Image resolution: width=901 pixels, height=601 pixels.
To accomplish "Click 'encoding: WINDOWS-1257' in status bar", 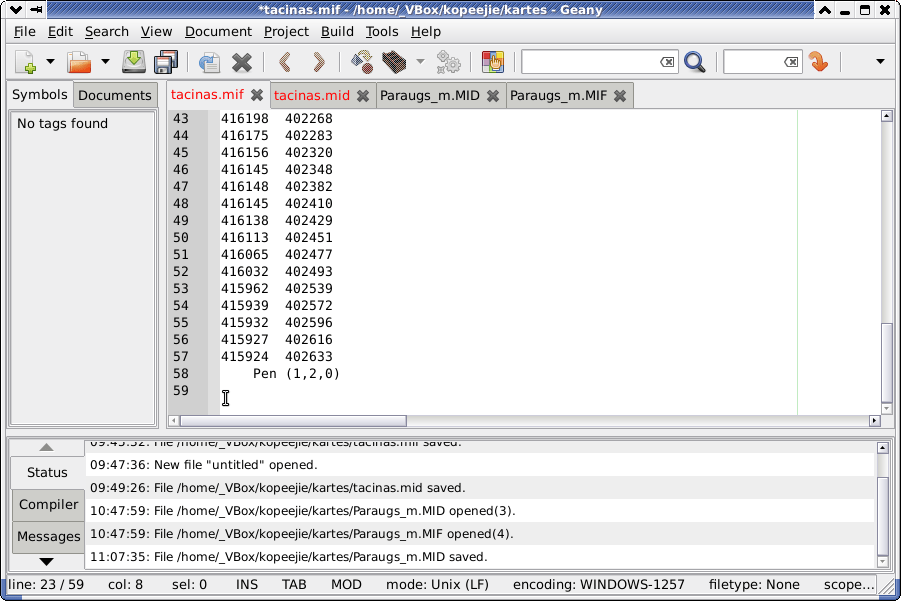I will coord(599,585).
